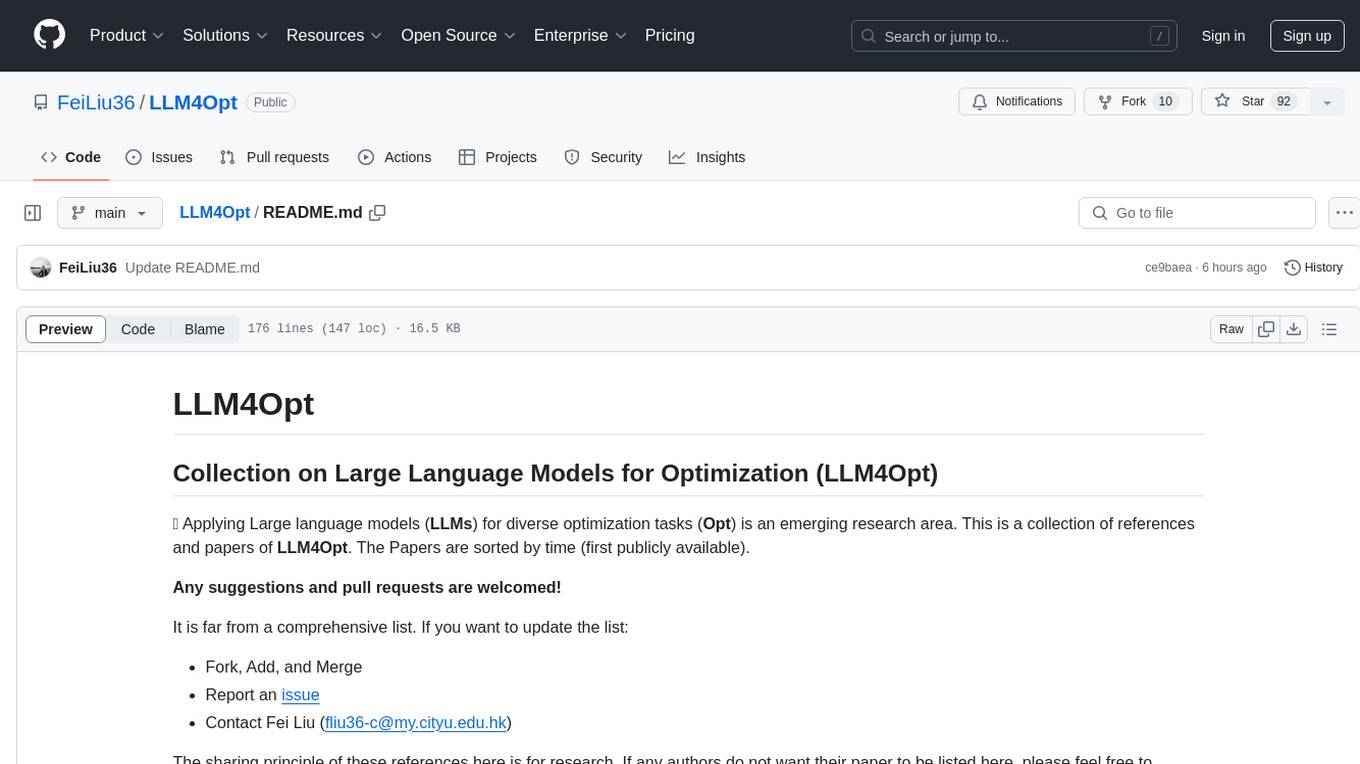Viewport: 1360px width, 764px height.
Task: Focus the Search or jump to field
Action: [x=1016, y=36]
